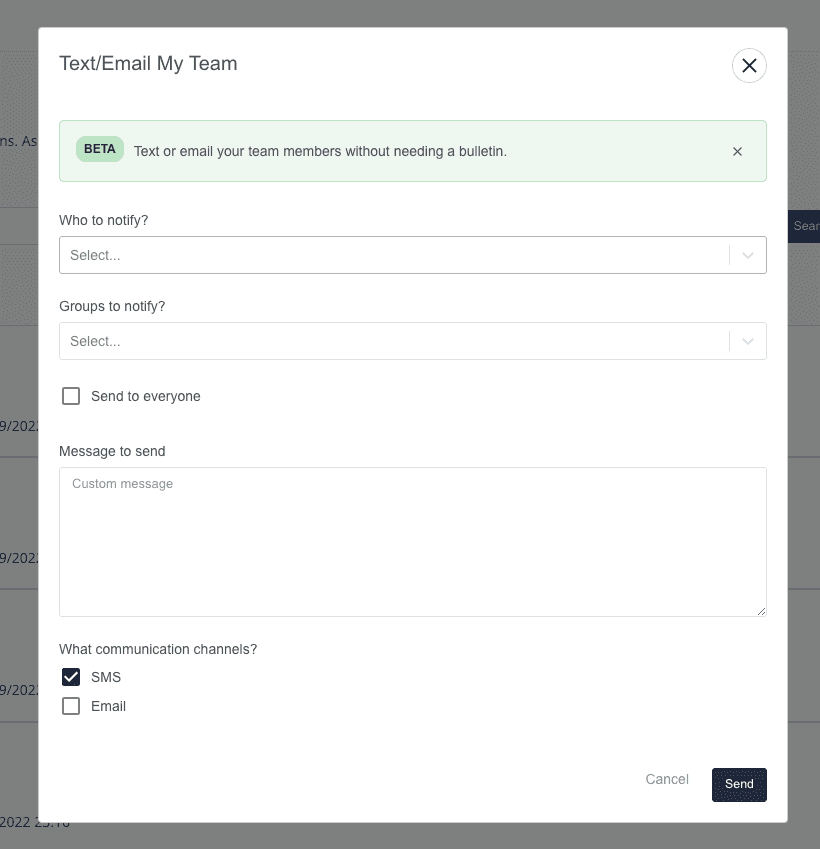820x849 pixels.
Task: Expand the recipient Select... field
Action: coord(400,255)
